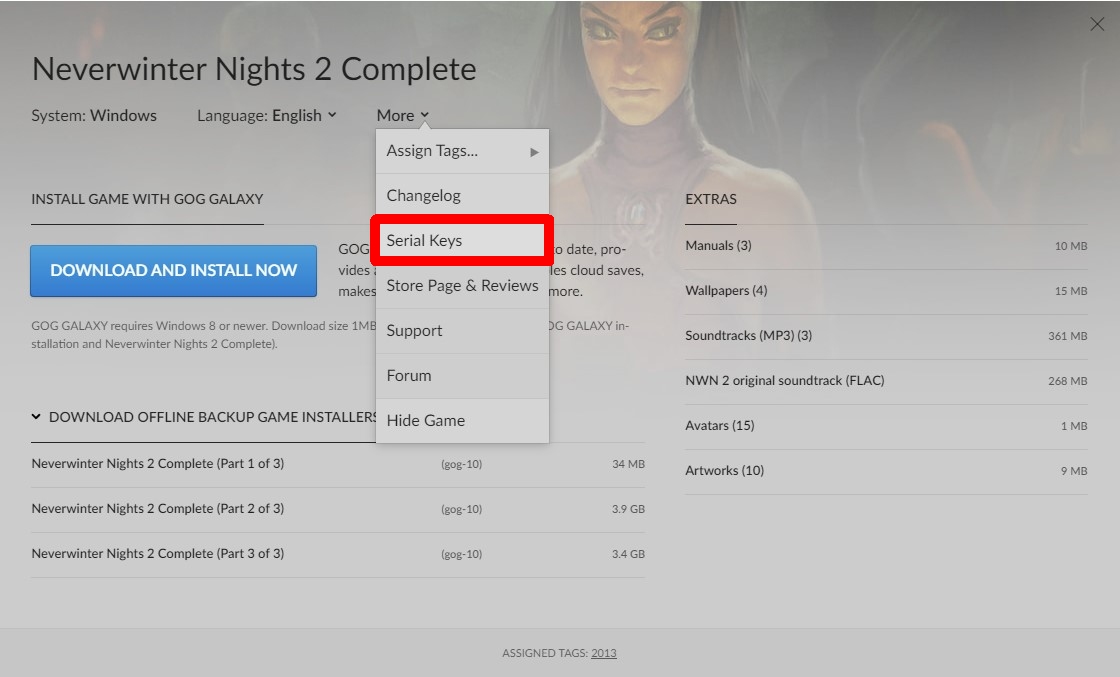Collapse the More dropdown menu
The height and width of the screenshot is (677, 1120).
403,116
